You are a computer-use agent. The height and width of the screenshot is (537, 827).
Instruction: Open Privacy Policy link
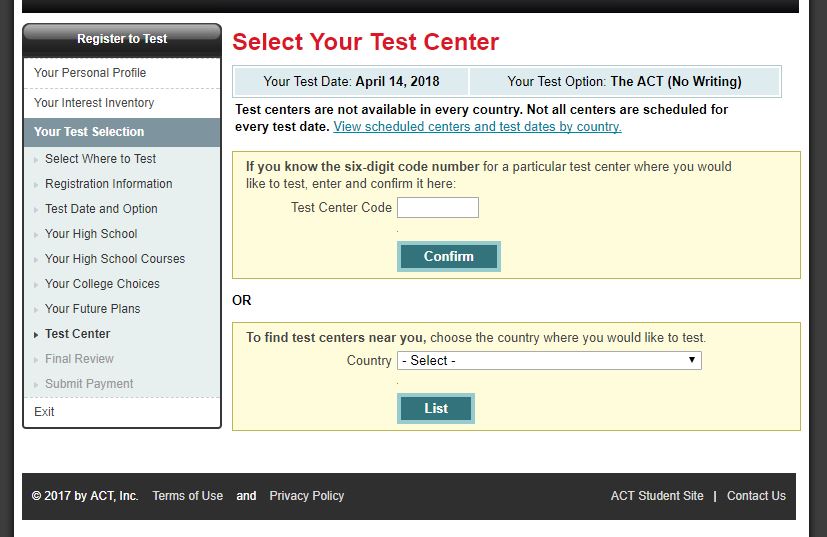(x=306, y=496)
